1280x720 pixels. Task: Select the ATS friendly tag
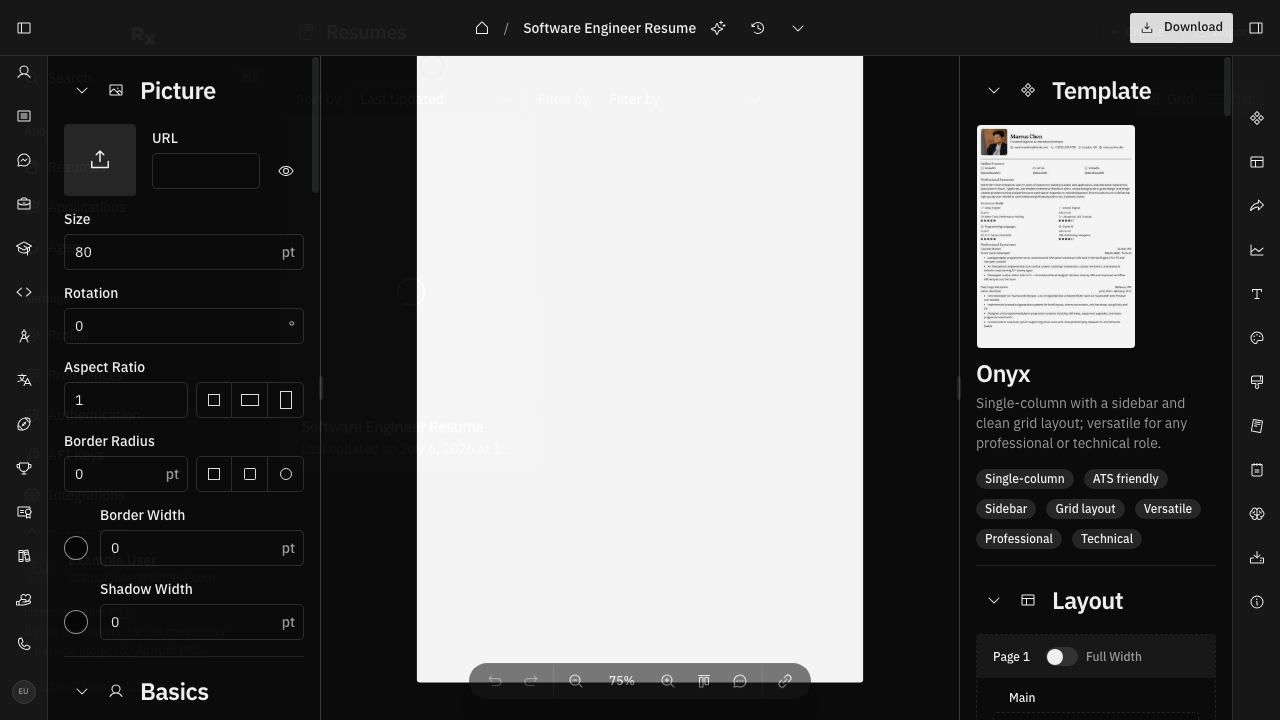(x=1125, y=479)
